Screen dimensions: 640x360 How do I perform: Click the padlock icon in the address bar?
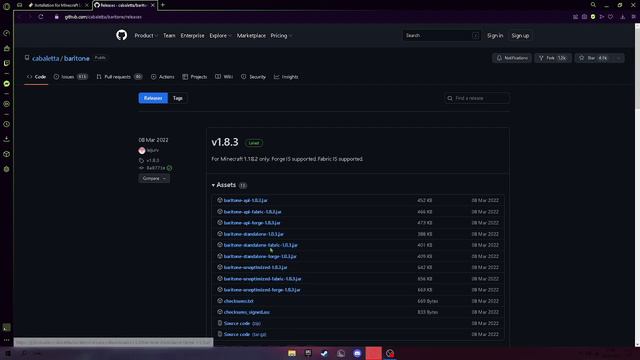tap(57, 17)
